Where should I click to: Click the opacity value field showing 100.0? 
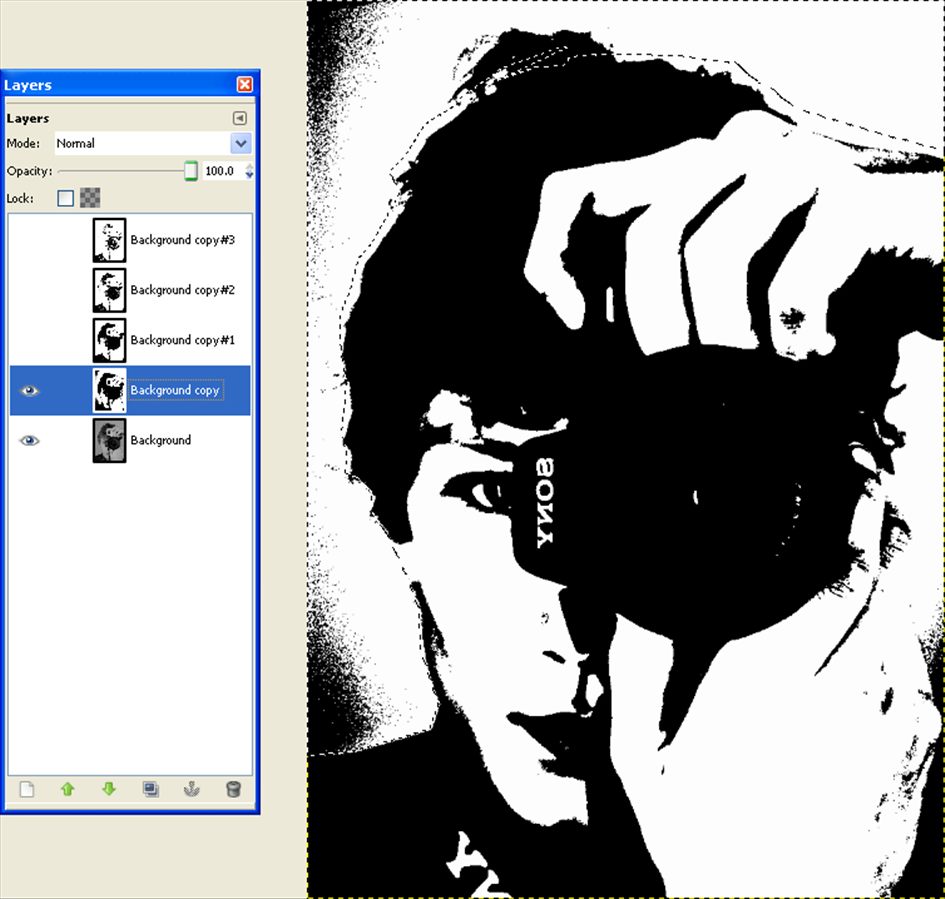[x=222, y=171]
